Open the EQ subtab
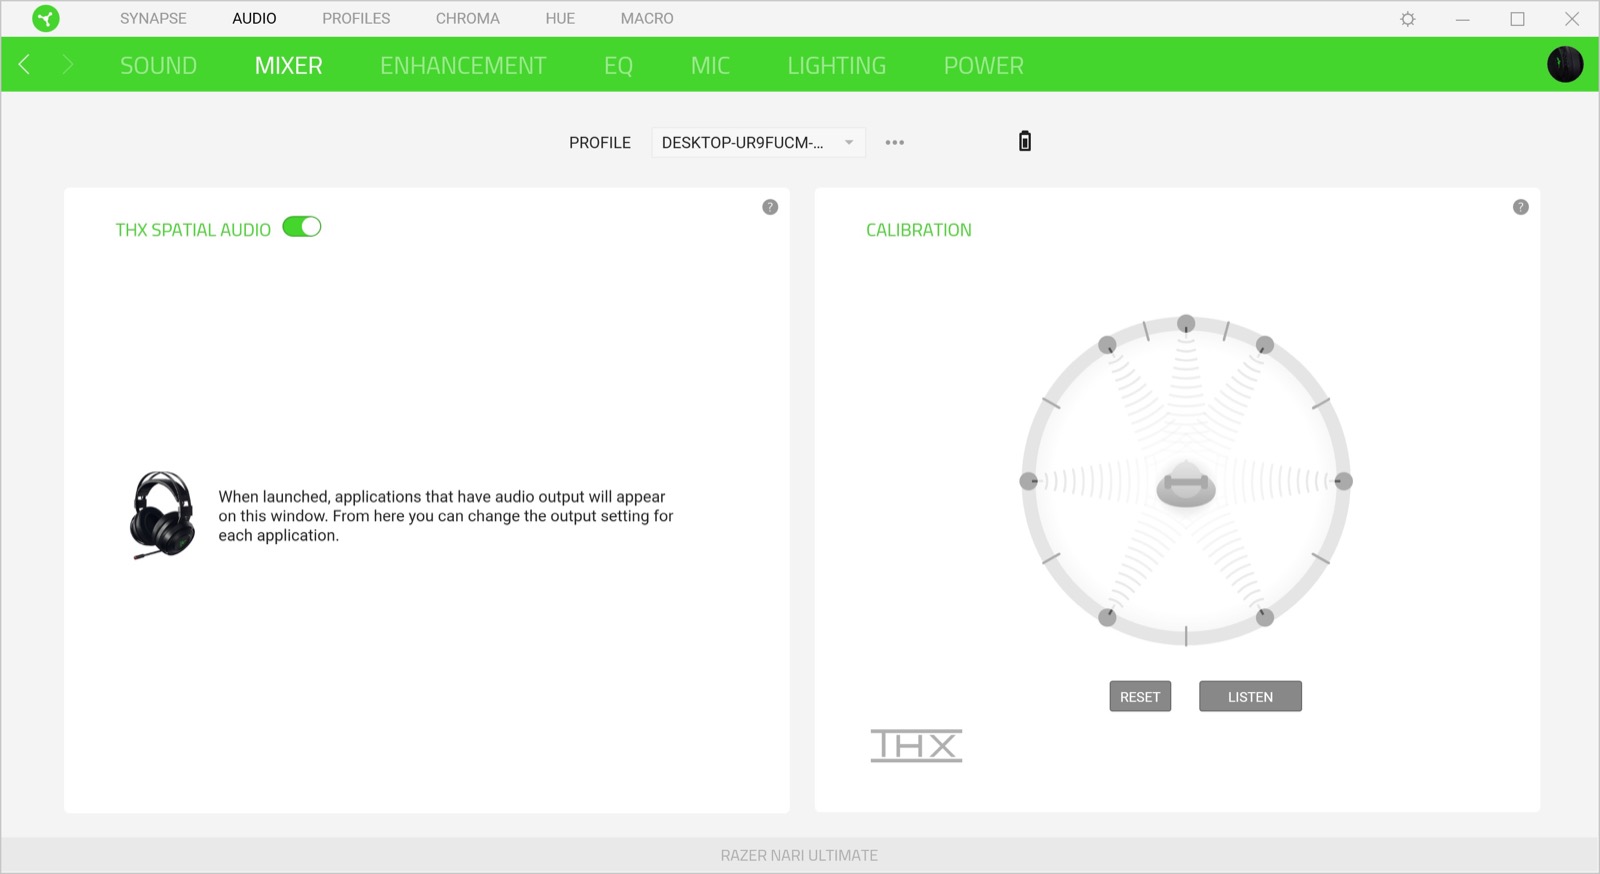The height and width of the screenshot is (874, 1600). coord(618,65)
